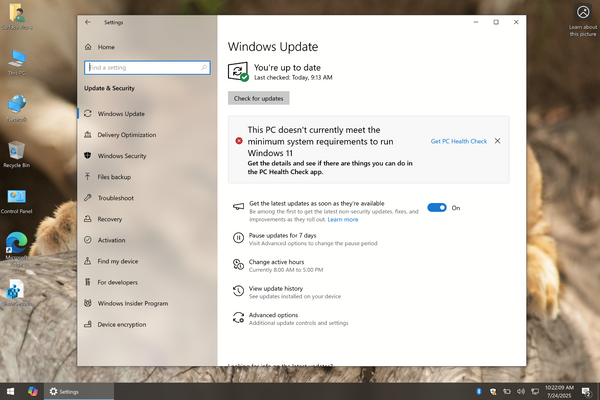
Task: Open Change active hours
Action: click(276, 262)
